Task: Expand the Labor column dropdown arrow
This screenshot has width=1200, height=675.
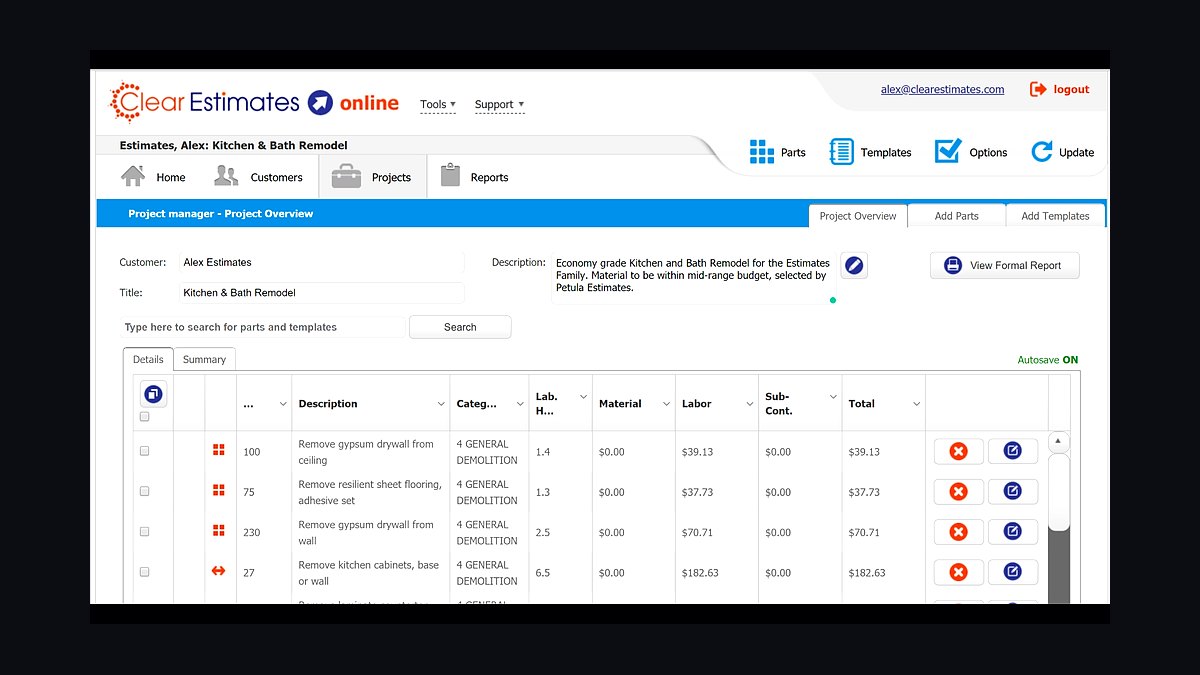Action: point(749,404)
